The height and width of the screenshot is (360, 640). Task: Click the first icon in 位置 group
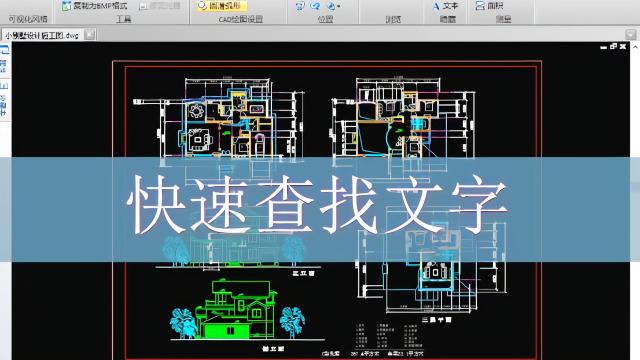(x=300, y=6)
